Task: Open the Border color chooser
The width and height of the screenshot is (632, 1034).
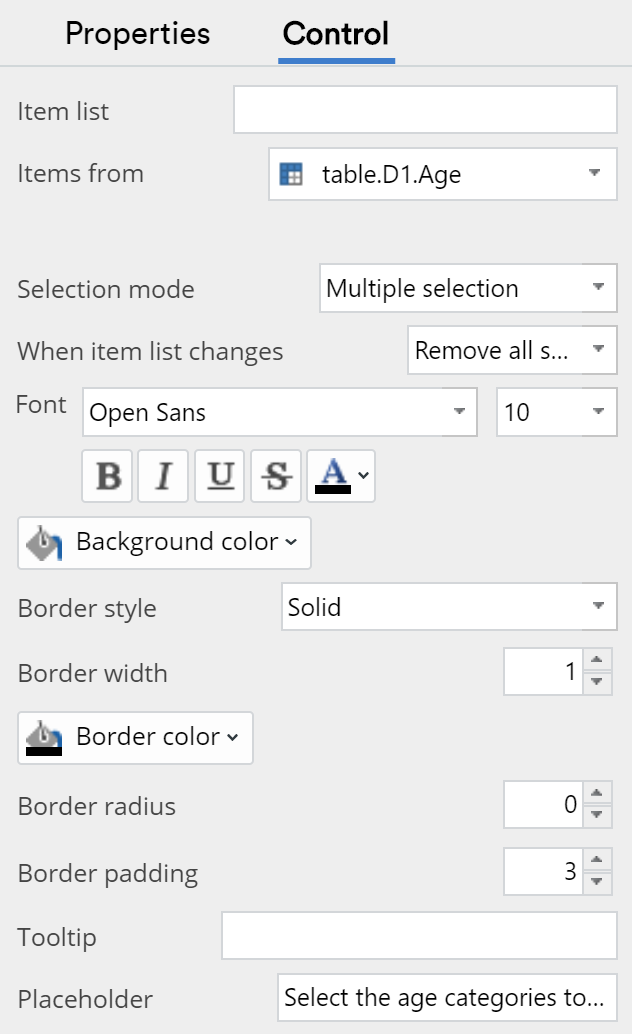Action: (134, 737)
